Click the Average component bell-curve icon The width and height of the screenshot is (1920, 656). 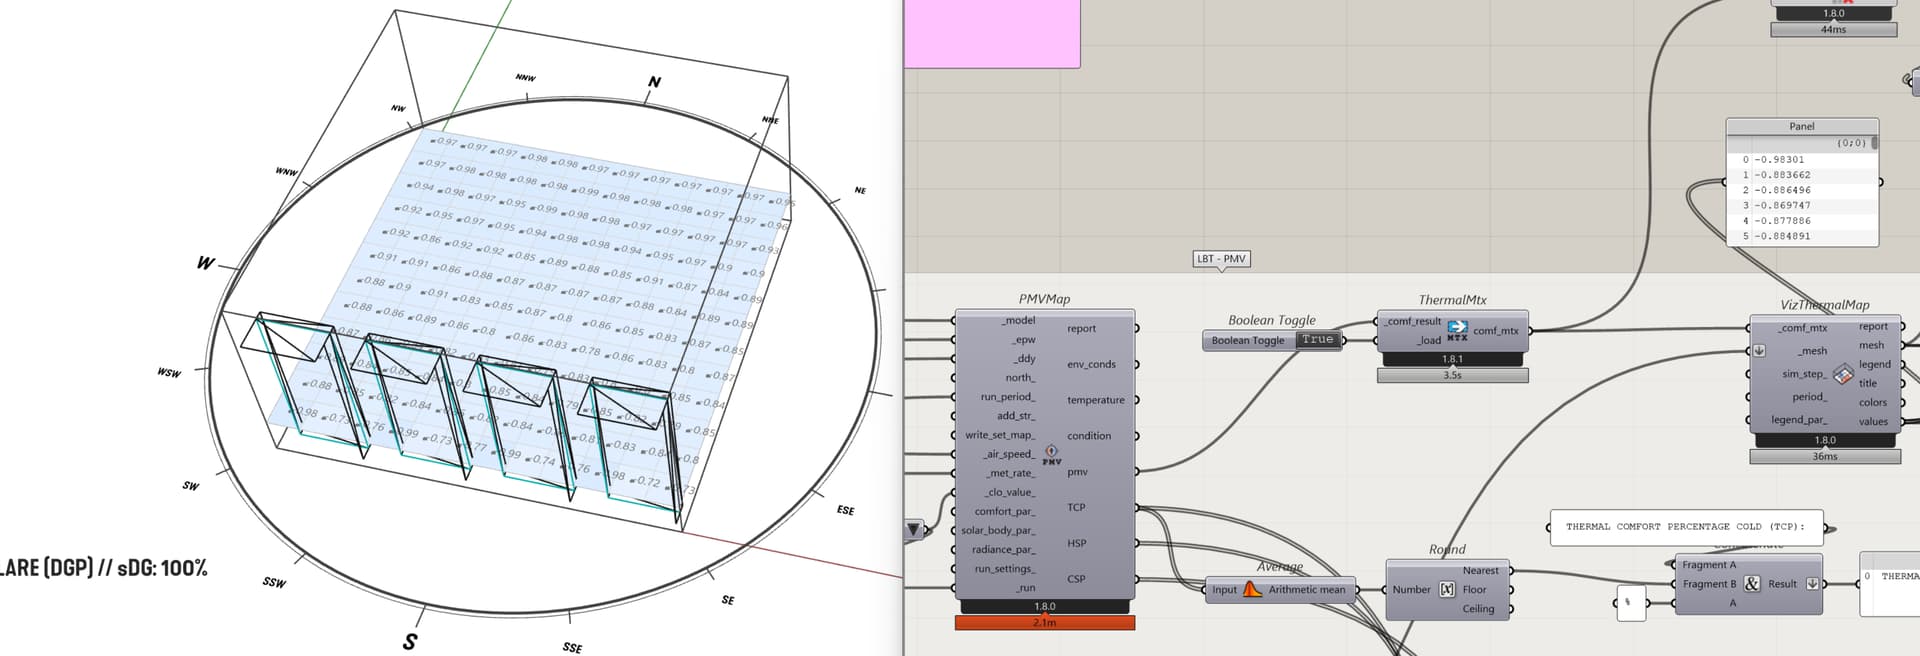1252,589
